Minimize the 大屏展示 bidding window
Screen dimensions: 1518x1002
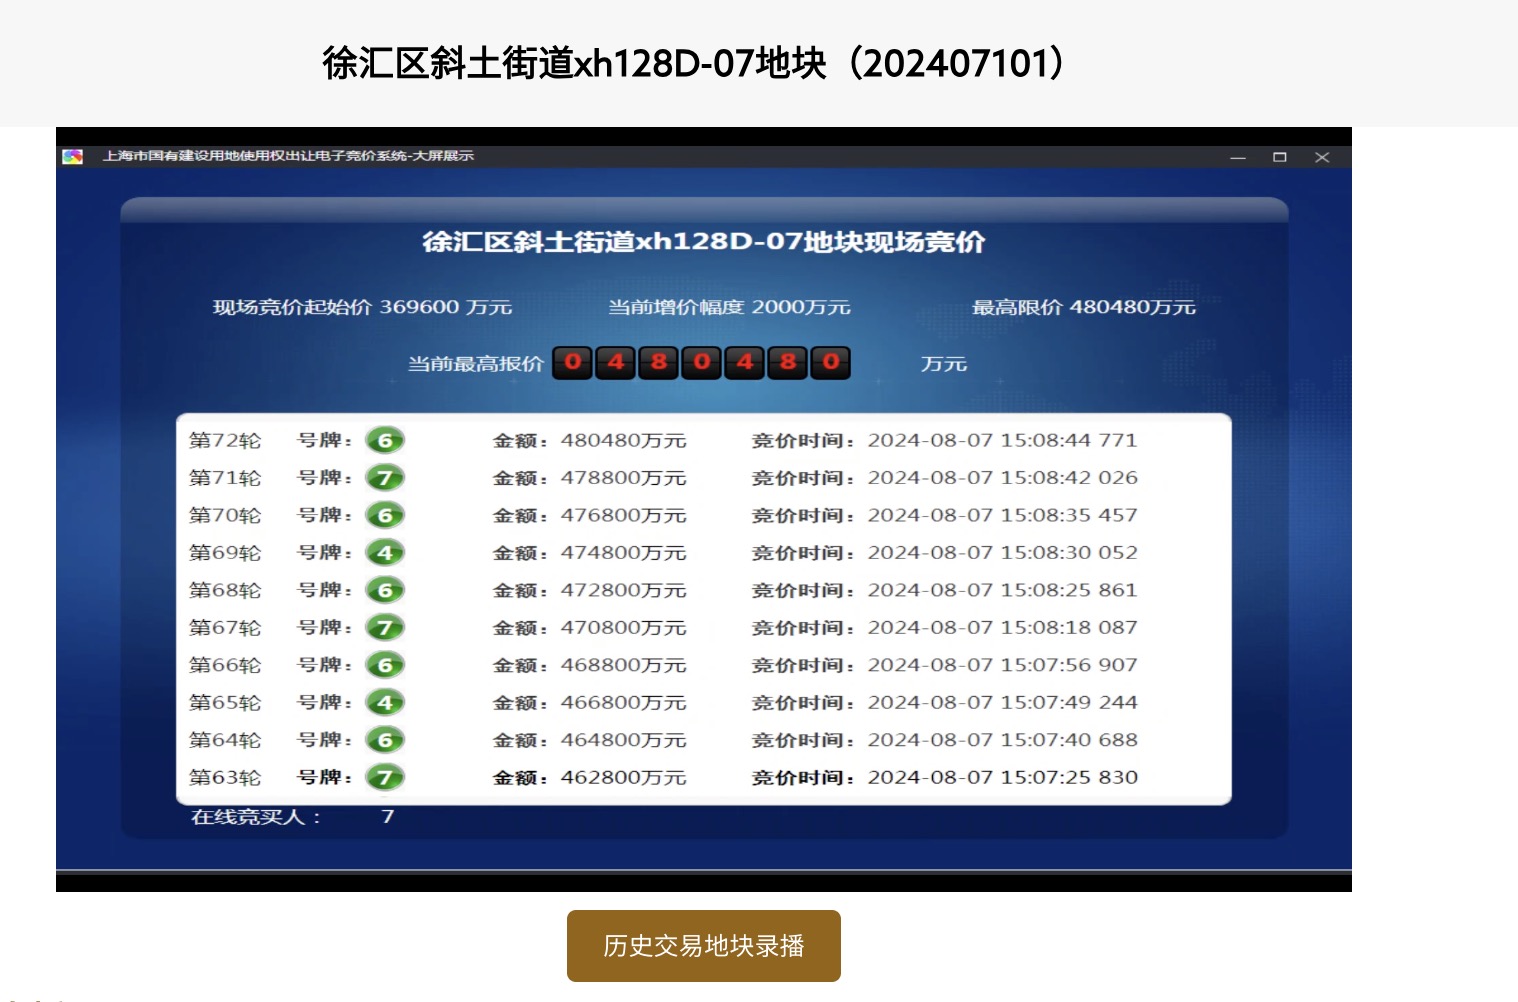(x=1238, y=158)
